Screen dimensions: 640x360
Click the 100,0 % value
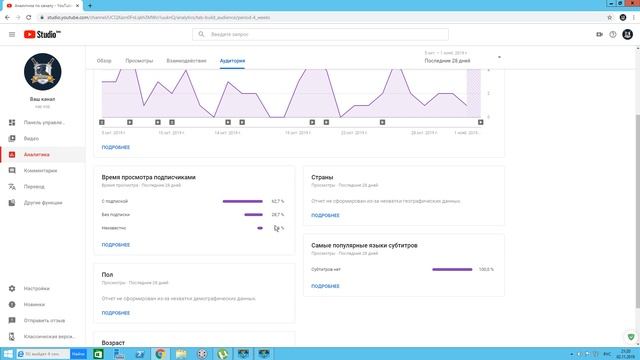click(486, 269)
